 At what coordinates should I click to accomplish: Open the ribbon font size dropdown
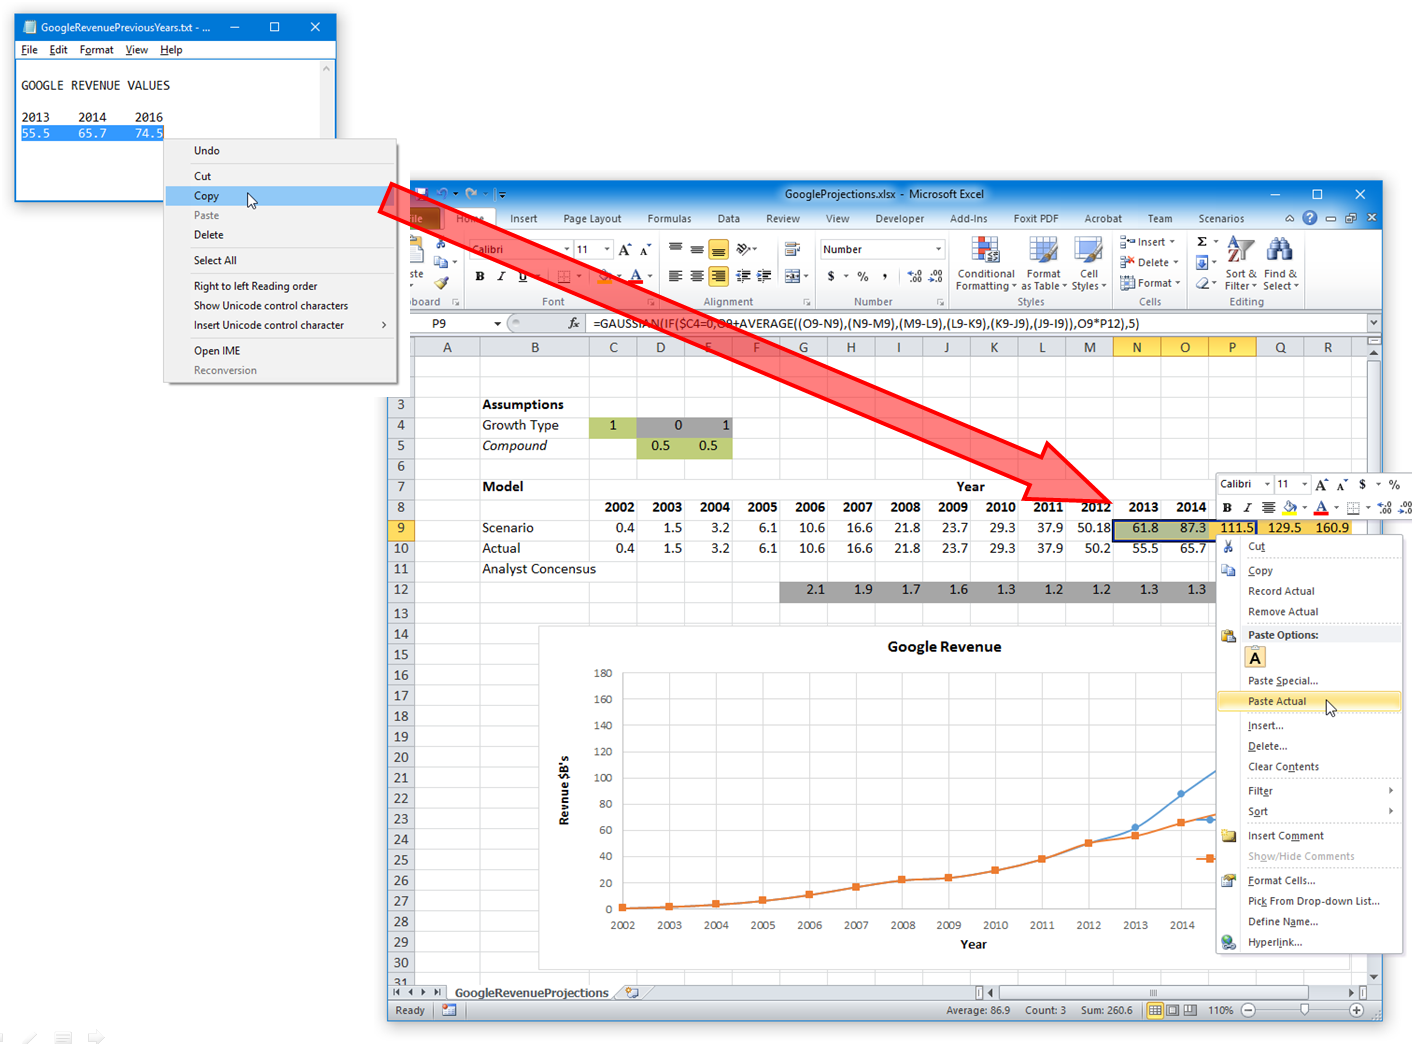click(x=607, y=249)
